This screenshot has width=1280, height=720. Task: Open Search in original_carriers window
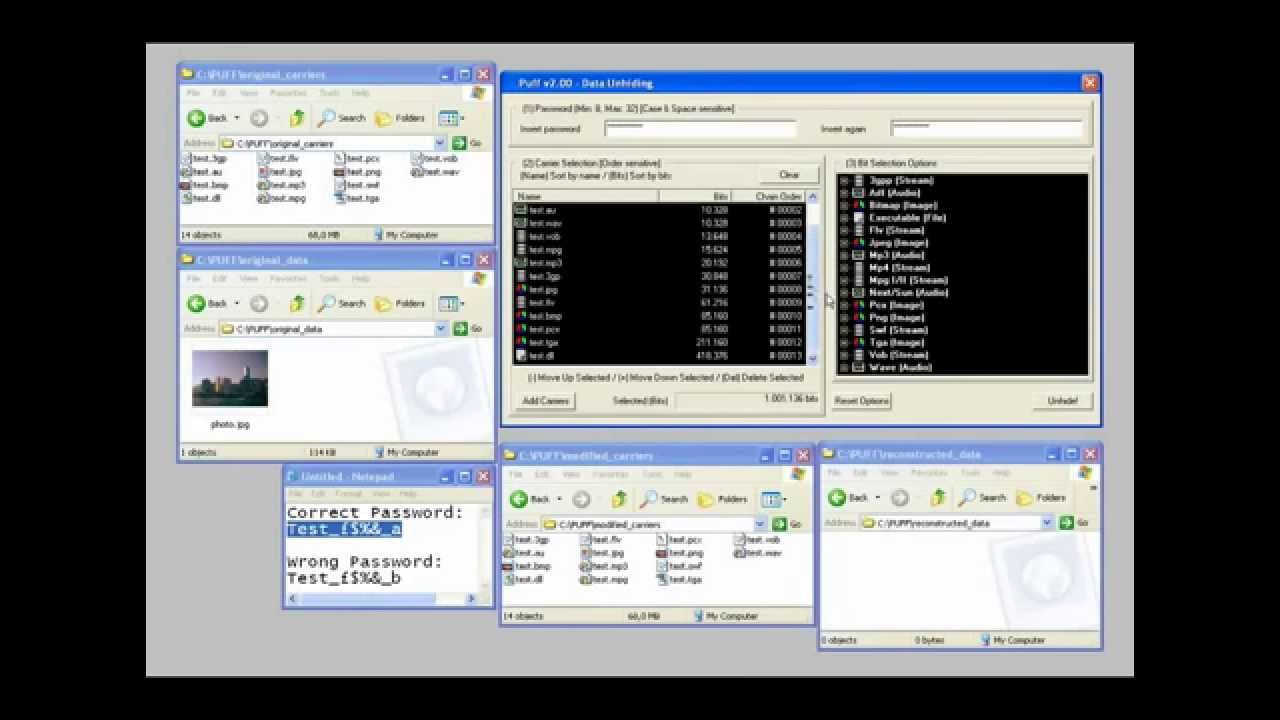pos(342,118)
